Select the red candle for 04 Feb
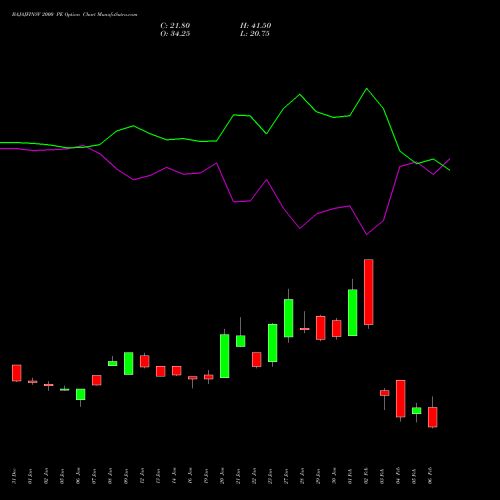500x500 pixels. pos(401,399)
